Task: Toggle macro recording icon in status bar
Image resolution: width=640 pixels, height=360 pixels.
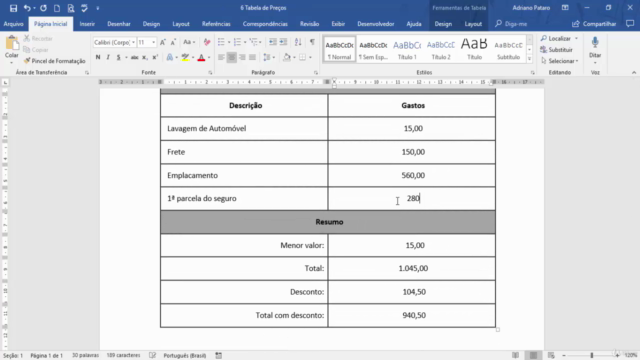Action: [219, 356]
